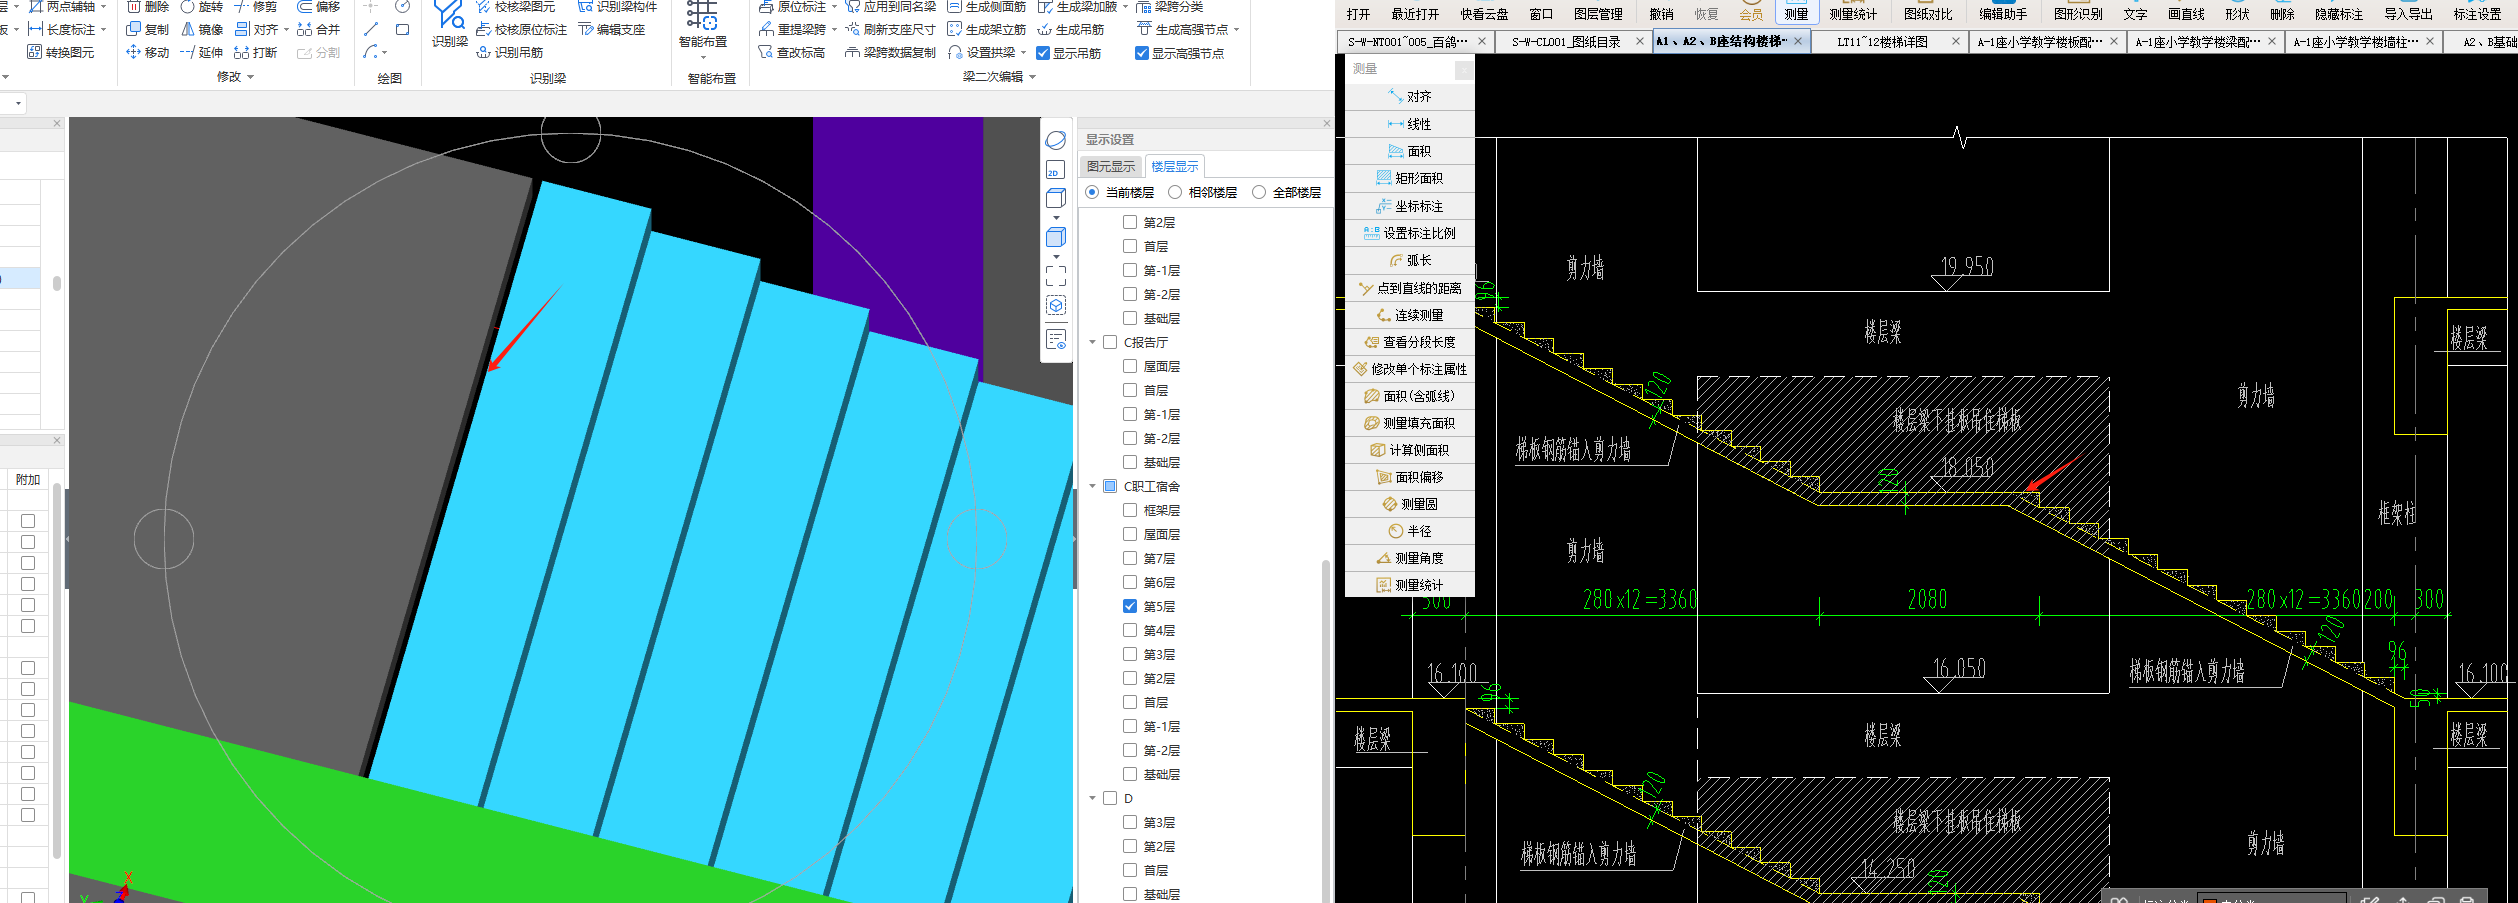The image size is (2518, 903).
Task: Click the 智能布置 smart layout icon
Action: [x=702, y=24]
